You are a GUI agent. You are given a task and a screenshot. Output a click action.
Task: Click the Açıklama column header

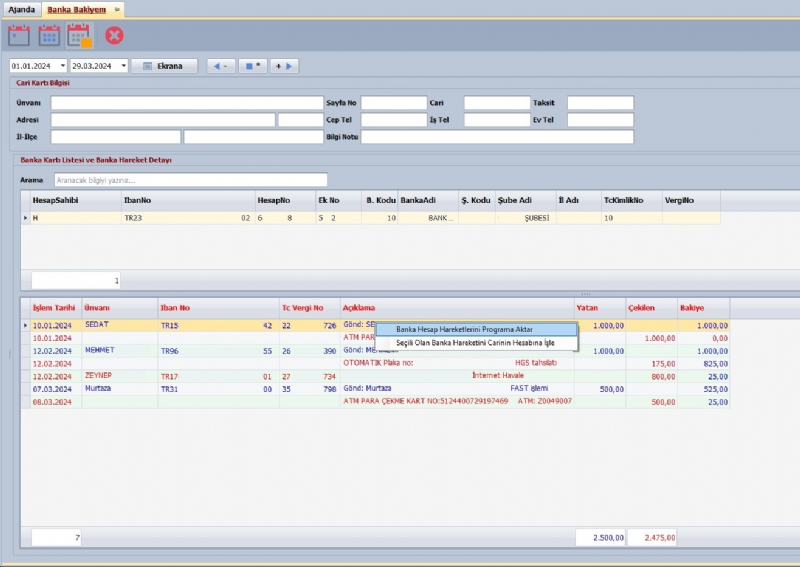click(x=457, y=308)
